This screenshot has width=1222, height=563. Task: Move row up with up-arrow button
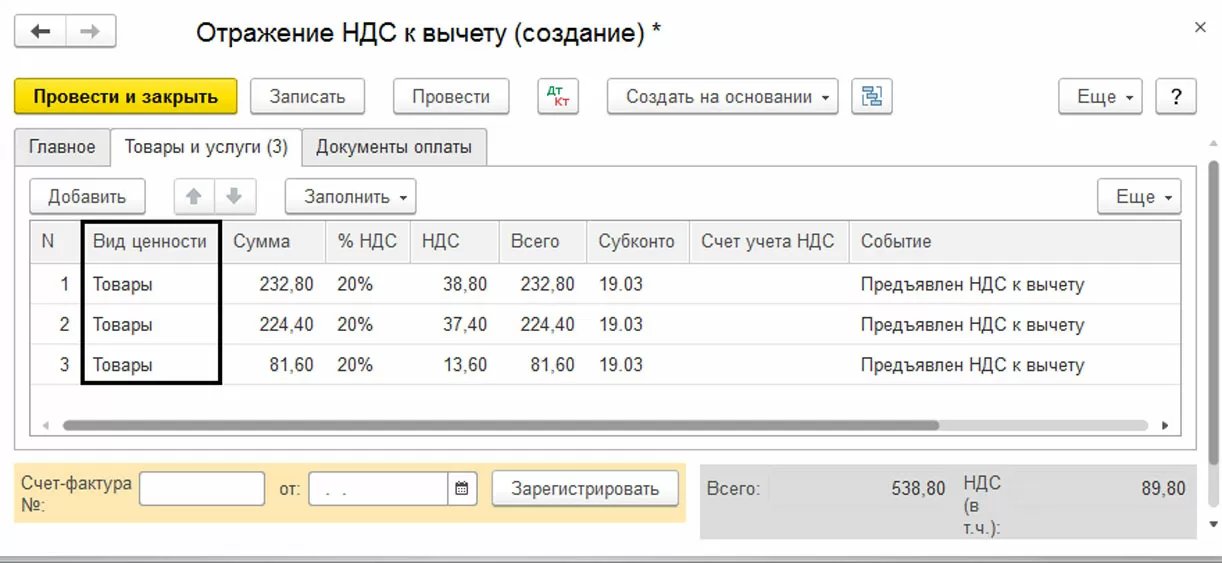click(194, 196)
